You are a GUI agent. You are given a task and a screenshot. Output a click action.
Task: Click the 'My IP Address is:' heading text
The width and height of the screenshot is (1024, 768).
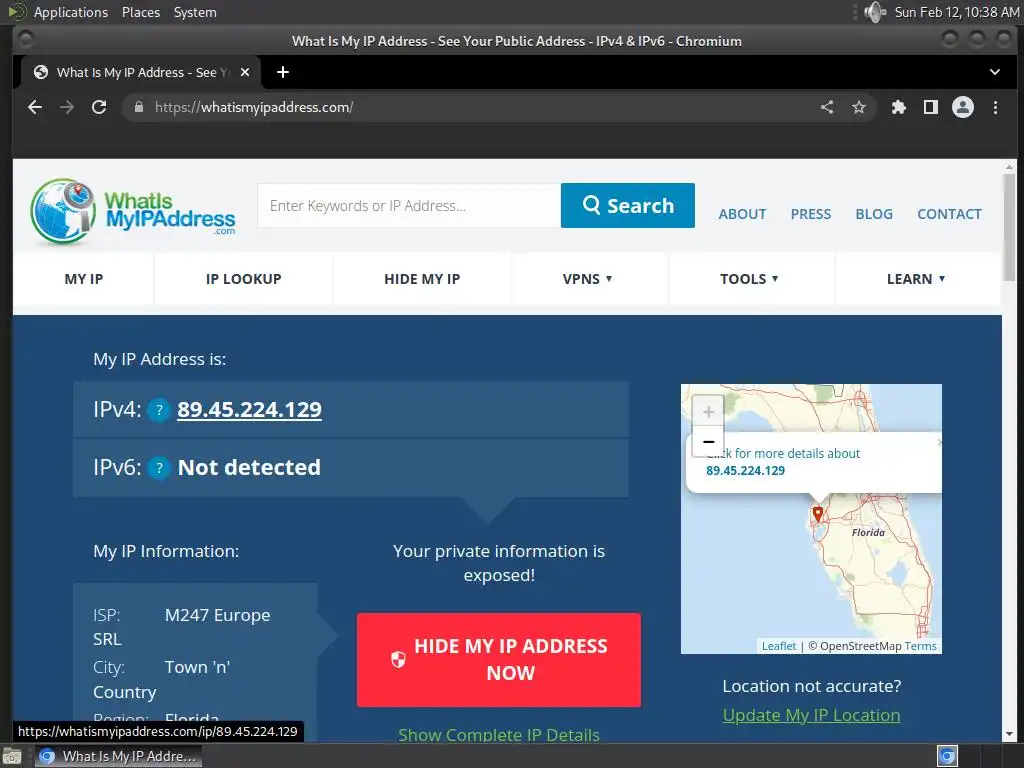click(159, 359)
